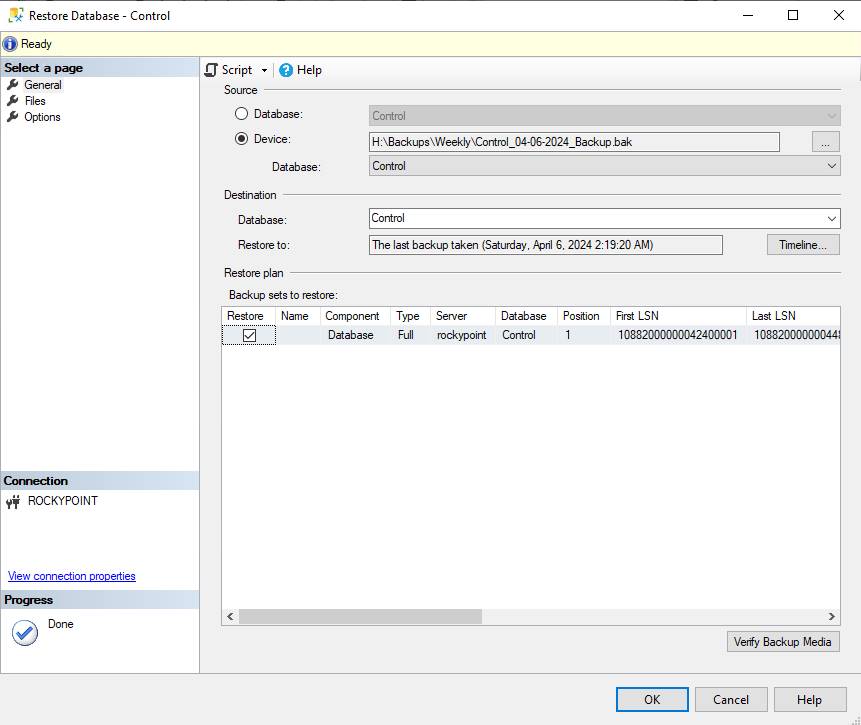
Task: Click the Restore Database title bar icon
Action: [x=16, y=15]
